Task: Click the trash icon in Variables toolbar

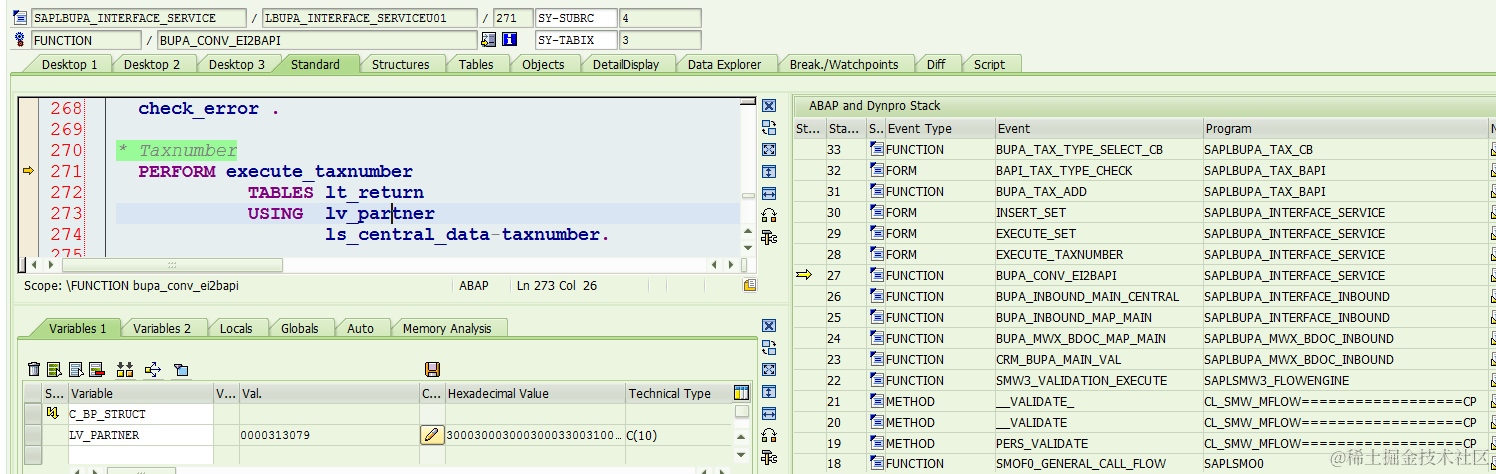Action: point(35,370)
